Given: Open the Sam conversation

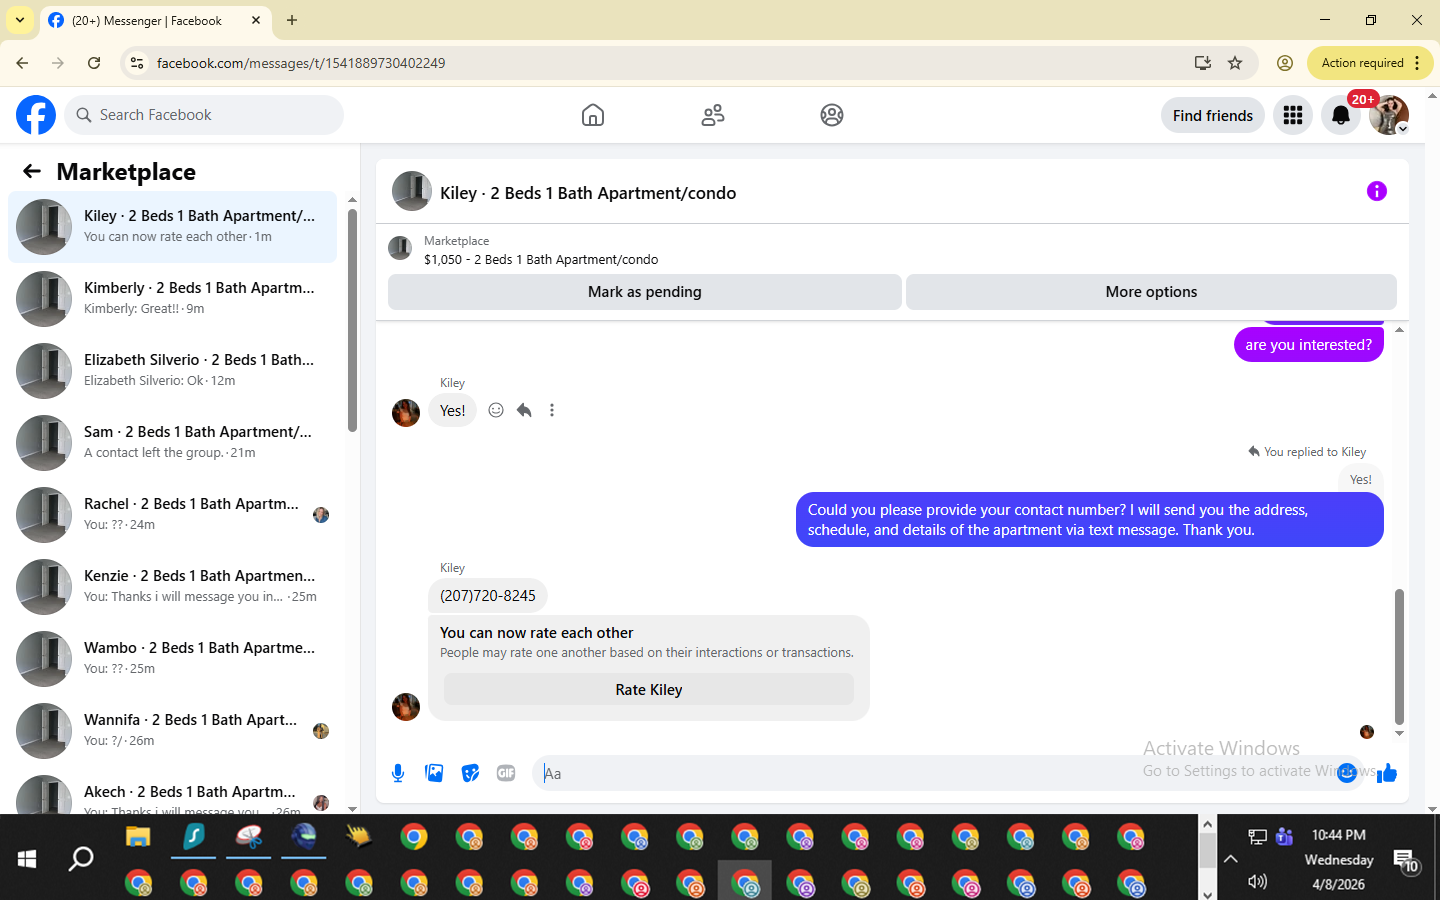Looking at the screenshot, I should [172, 442].
